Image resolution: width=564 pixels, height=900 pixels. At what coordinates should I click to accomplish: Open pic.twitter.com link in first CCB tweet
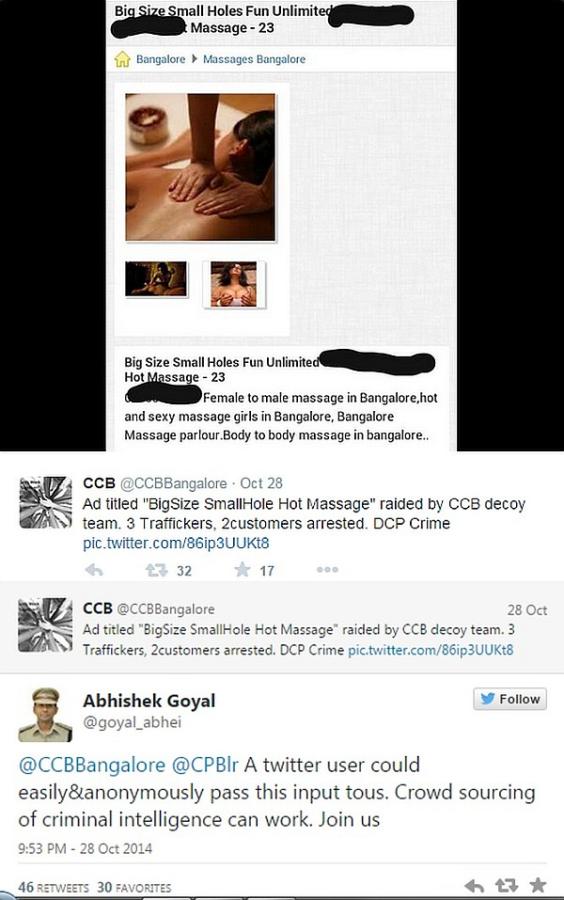(x=176, y=543)
